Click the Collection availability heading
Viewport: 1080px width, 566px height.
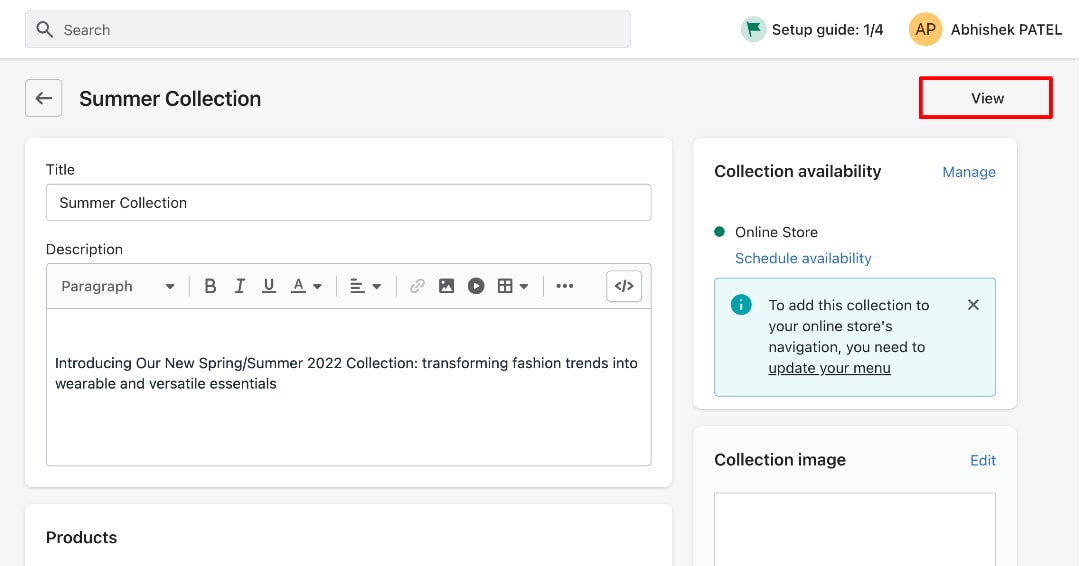798,171
